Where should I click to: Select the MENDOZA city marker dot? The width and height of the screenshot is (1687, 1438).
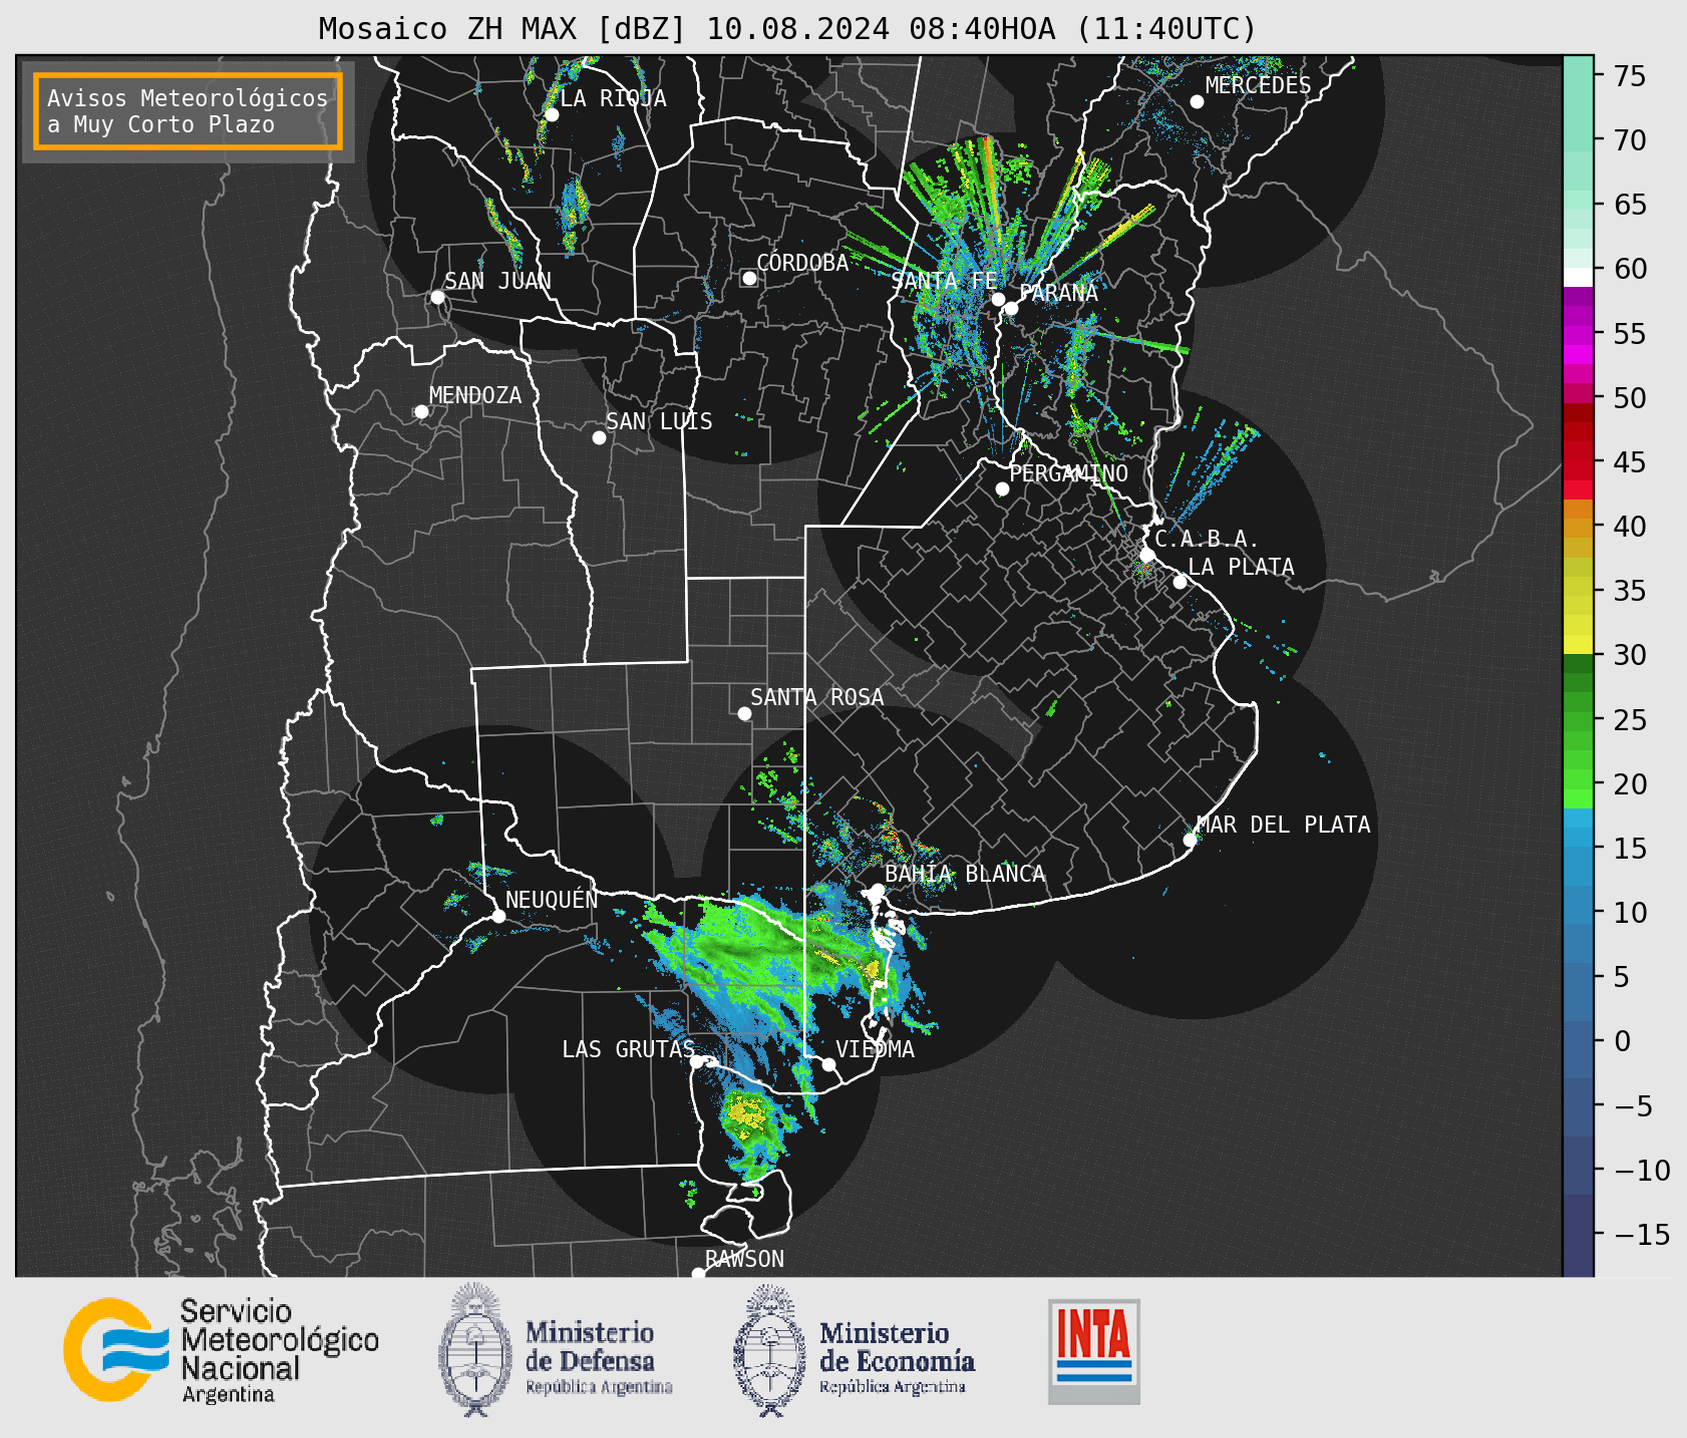coord(421,412)
